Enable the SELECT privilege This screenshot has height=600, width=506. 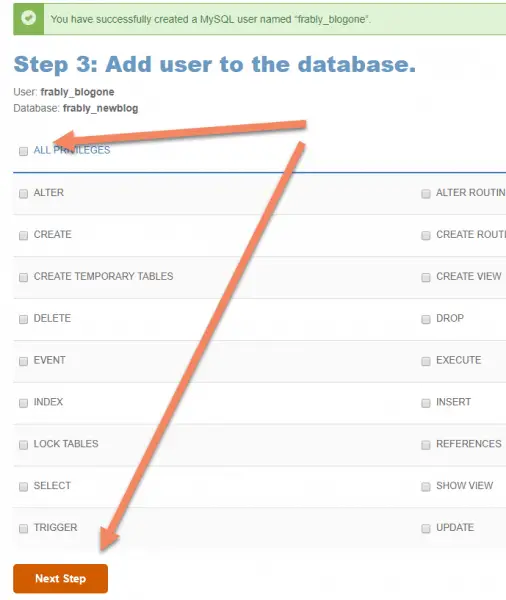23,487
